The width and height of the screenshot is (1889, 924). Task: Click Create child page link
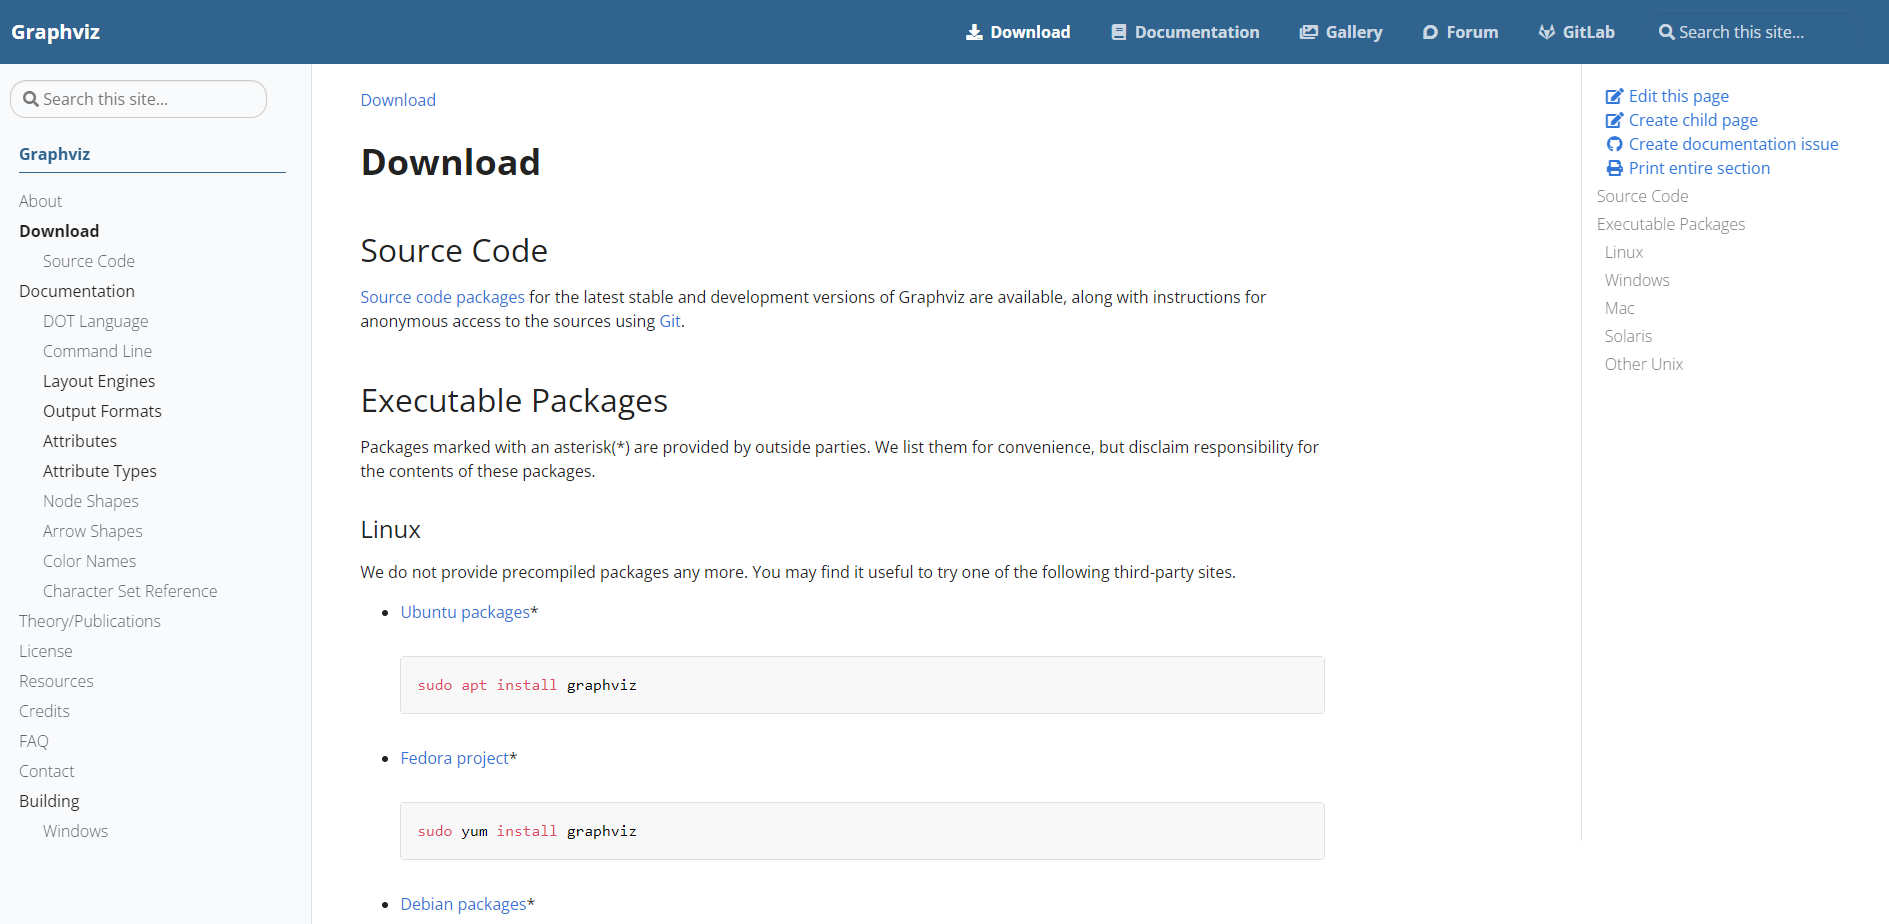point(1693,120)
